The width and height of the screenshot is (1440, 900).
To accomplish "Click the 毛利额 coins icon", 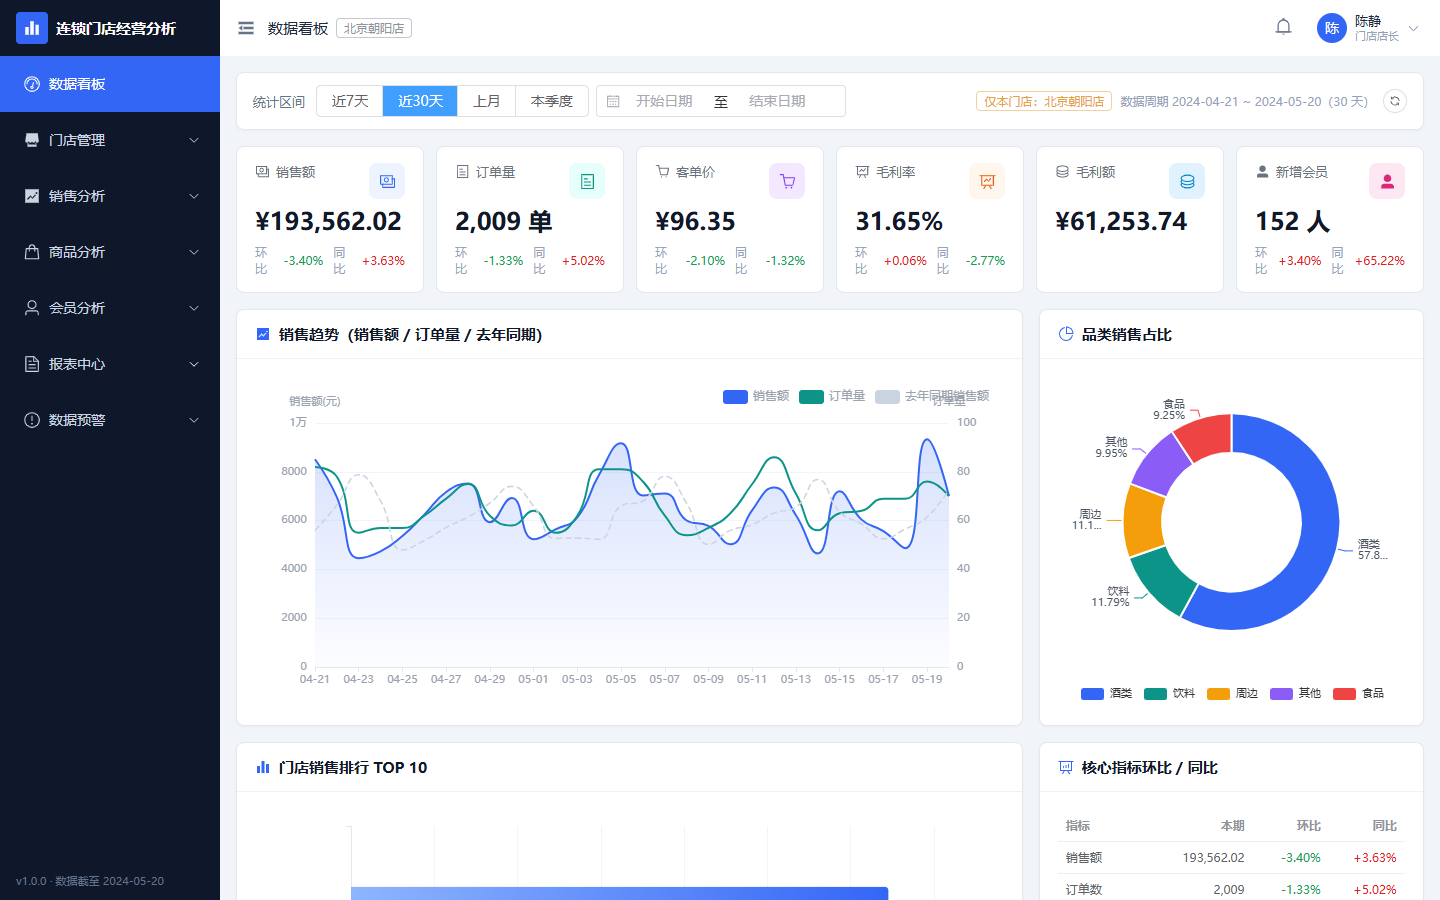I will [1187, 181].
